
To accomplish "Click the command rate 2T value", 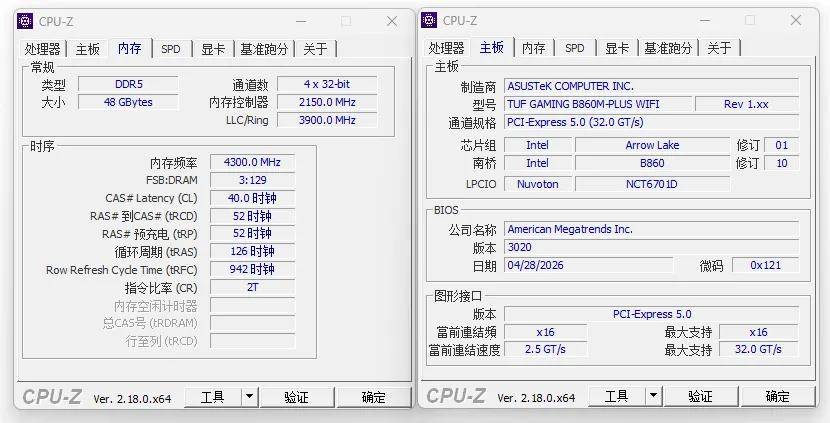I will (x=252, y=287).
